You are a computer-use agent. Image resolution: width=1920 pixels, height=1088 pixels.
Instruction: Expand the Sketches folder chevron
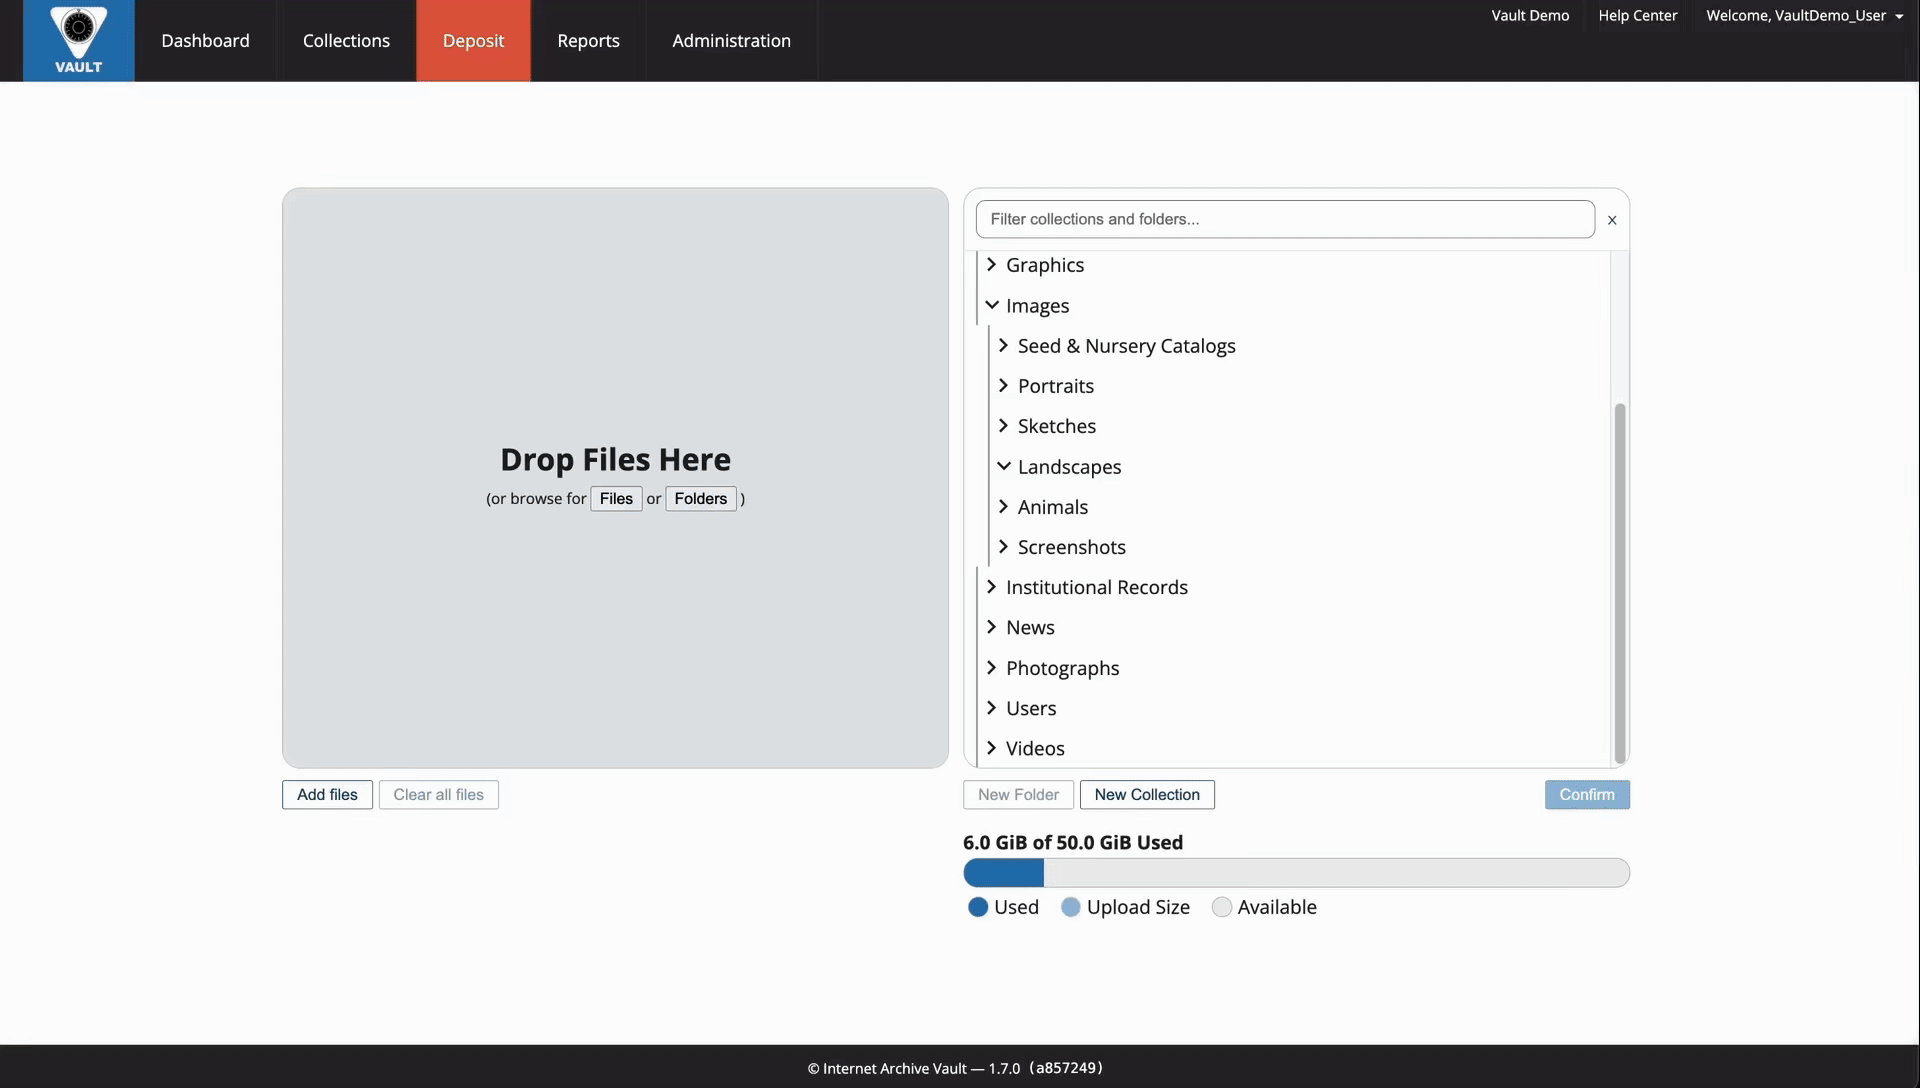click(1003, 425)
